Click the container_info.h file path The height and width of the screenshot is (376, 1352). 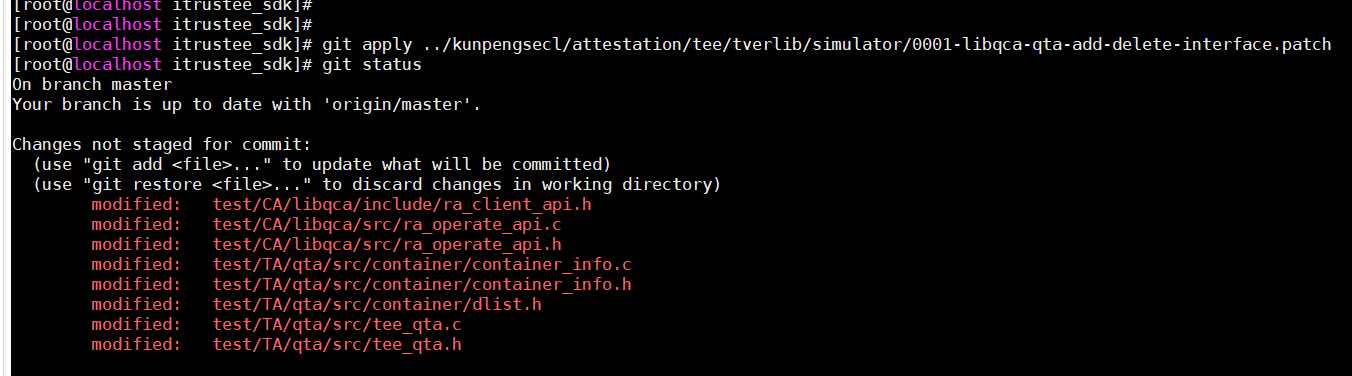click(x=422, y=284)
